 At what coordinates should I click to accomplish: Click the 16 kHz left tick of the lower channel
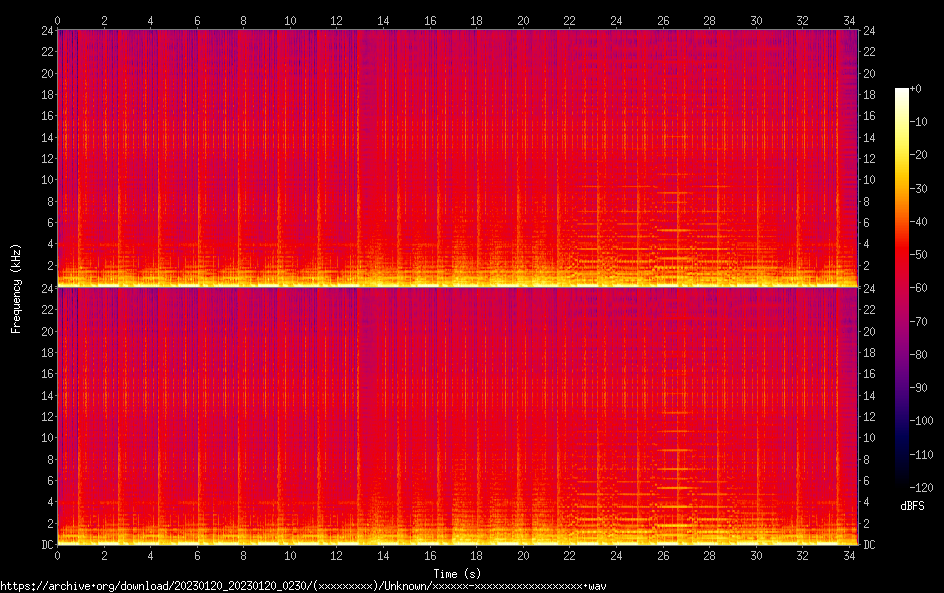click(45, 374)
